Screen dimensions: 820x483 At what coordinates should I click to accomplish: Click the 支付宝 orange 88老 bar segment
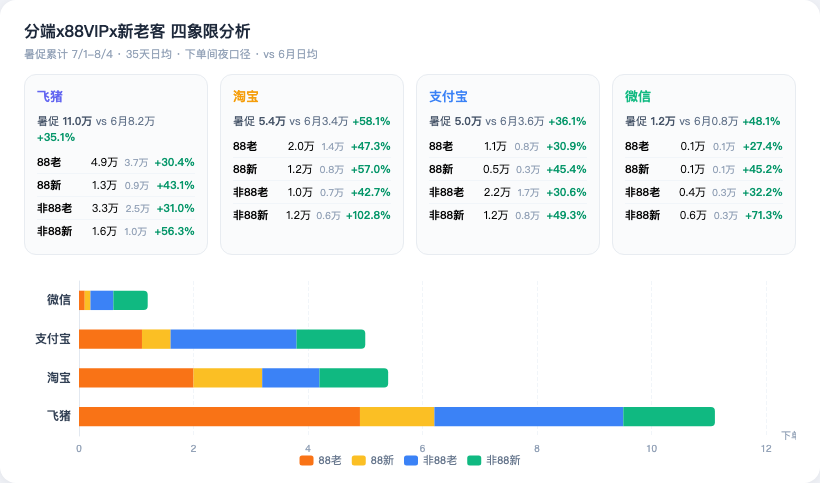110,339
